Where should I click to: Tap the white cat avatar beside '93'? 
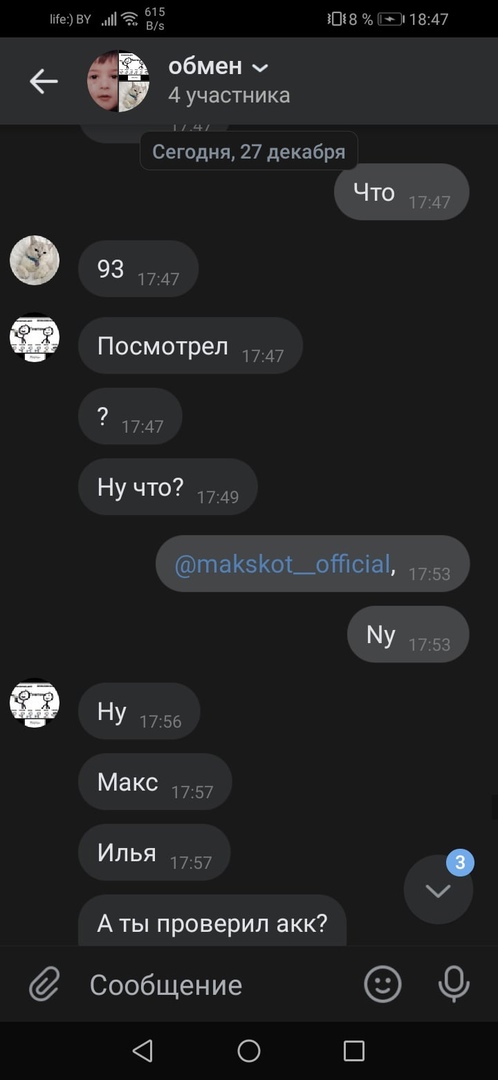[x=34, y=260]
